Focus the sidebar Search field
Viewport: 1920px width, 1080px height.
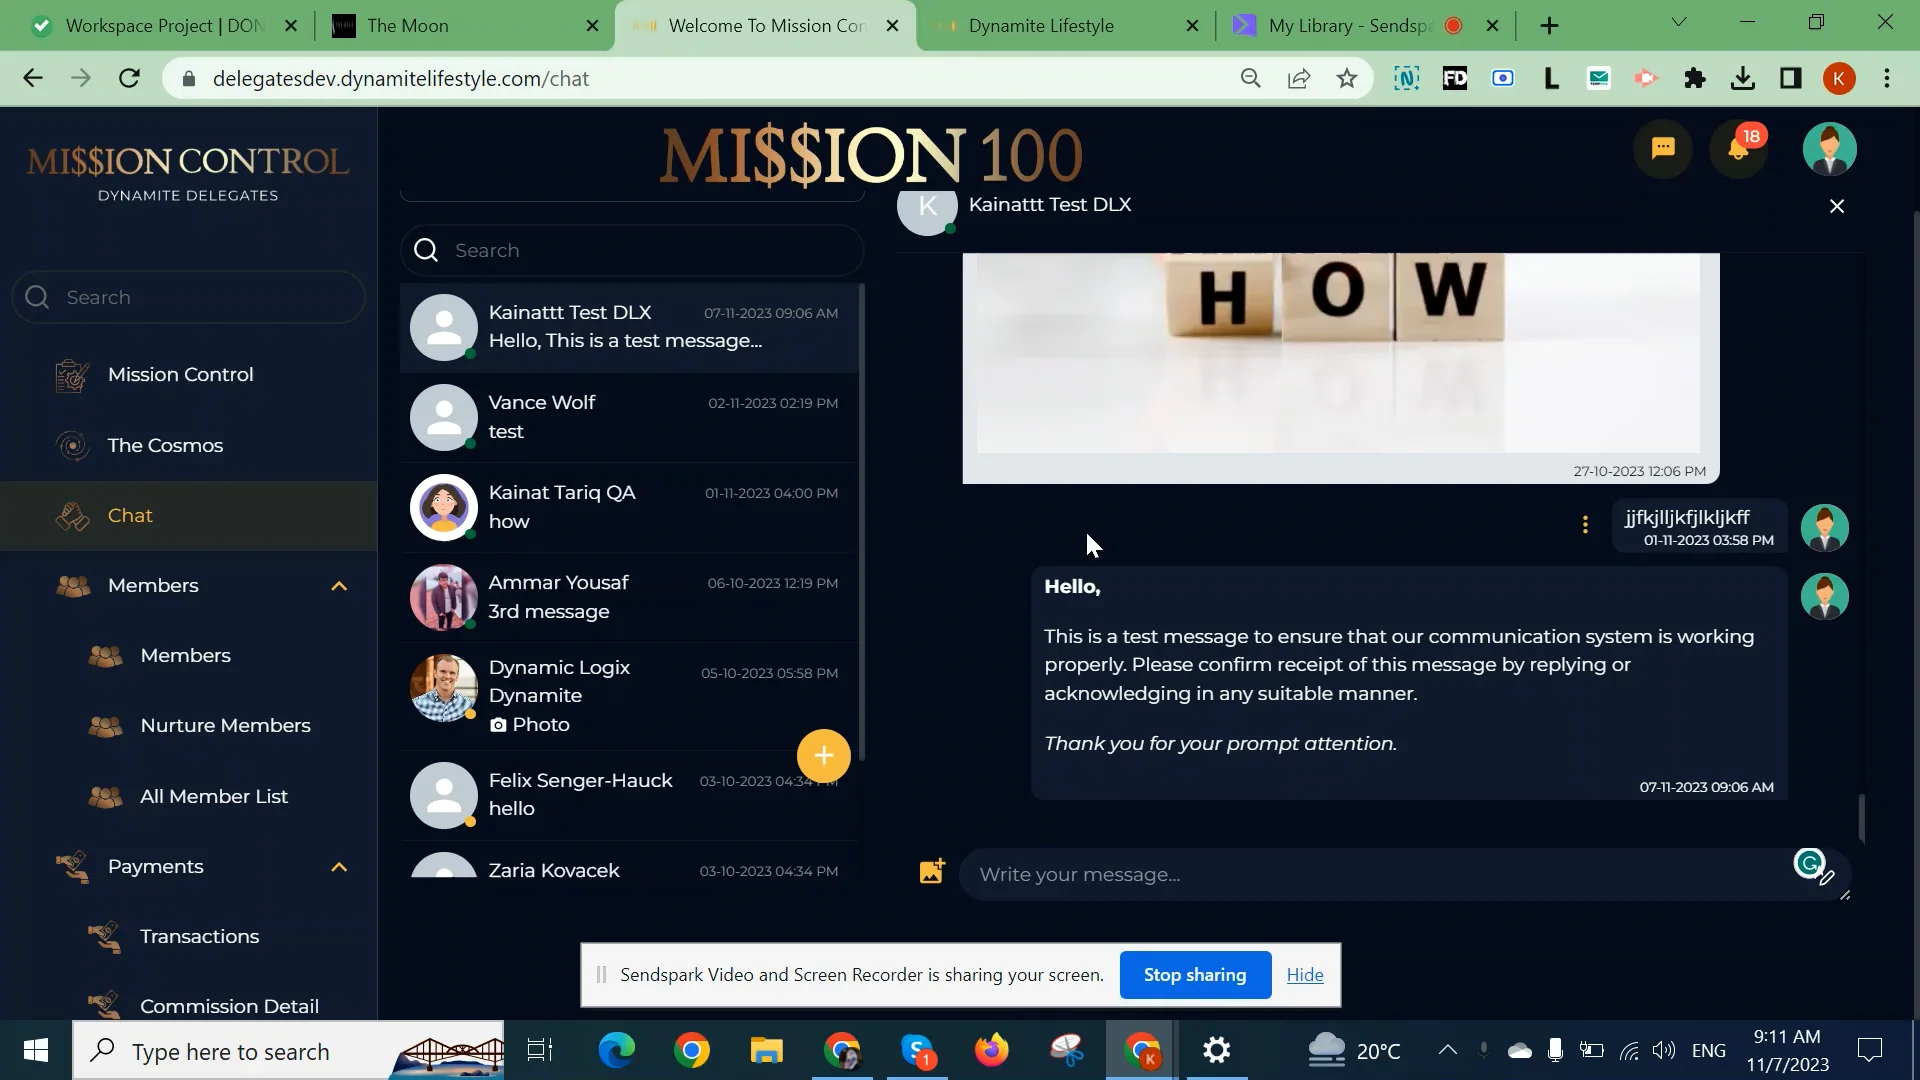click(188, 297)
